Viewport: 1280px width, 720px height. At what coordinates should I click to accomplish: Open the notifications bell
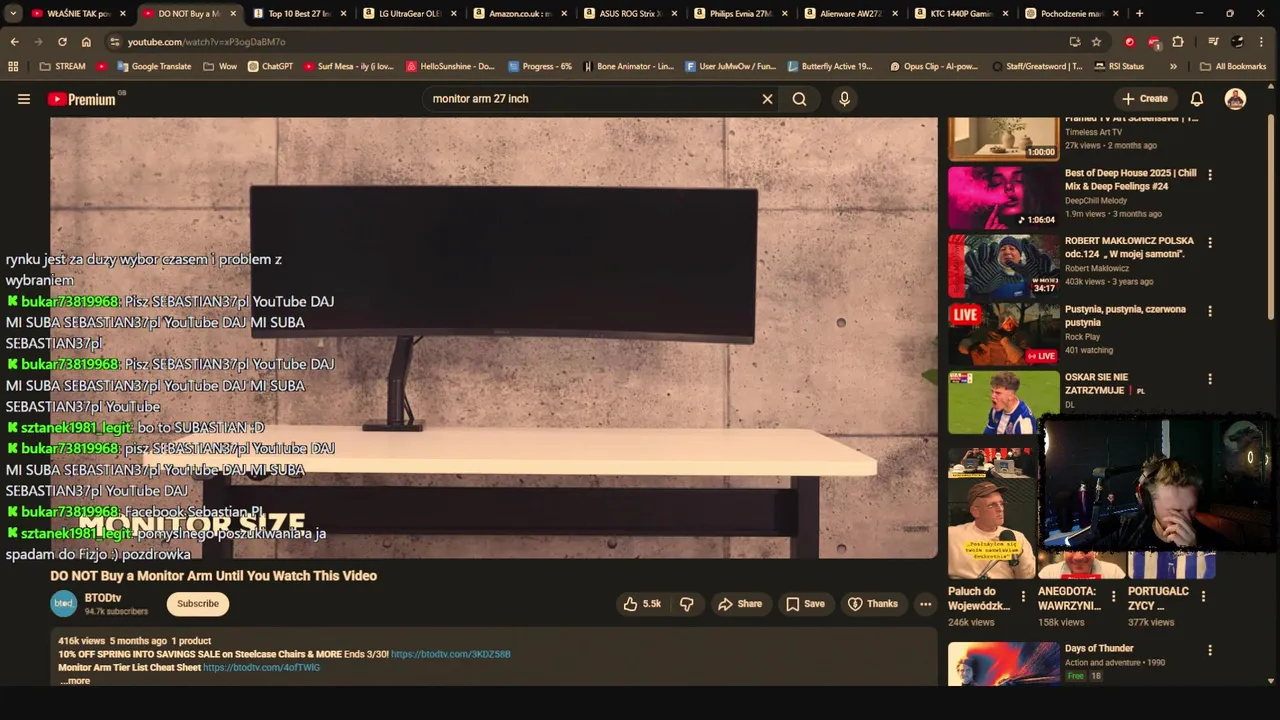tap(1196, 99)
